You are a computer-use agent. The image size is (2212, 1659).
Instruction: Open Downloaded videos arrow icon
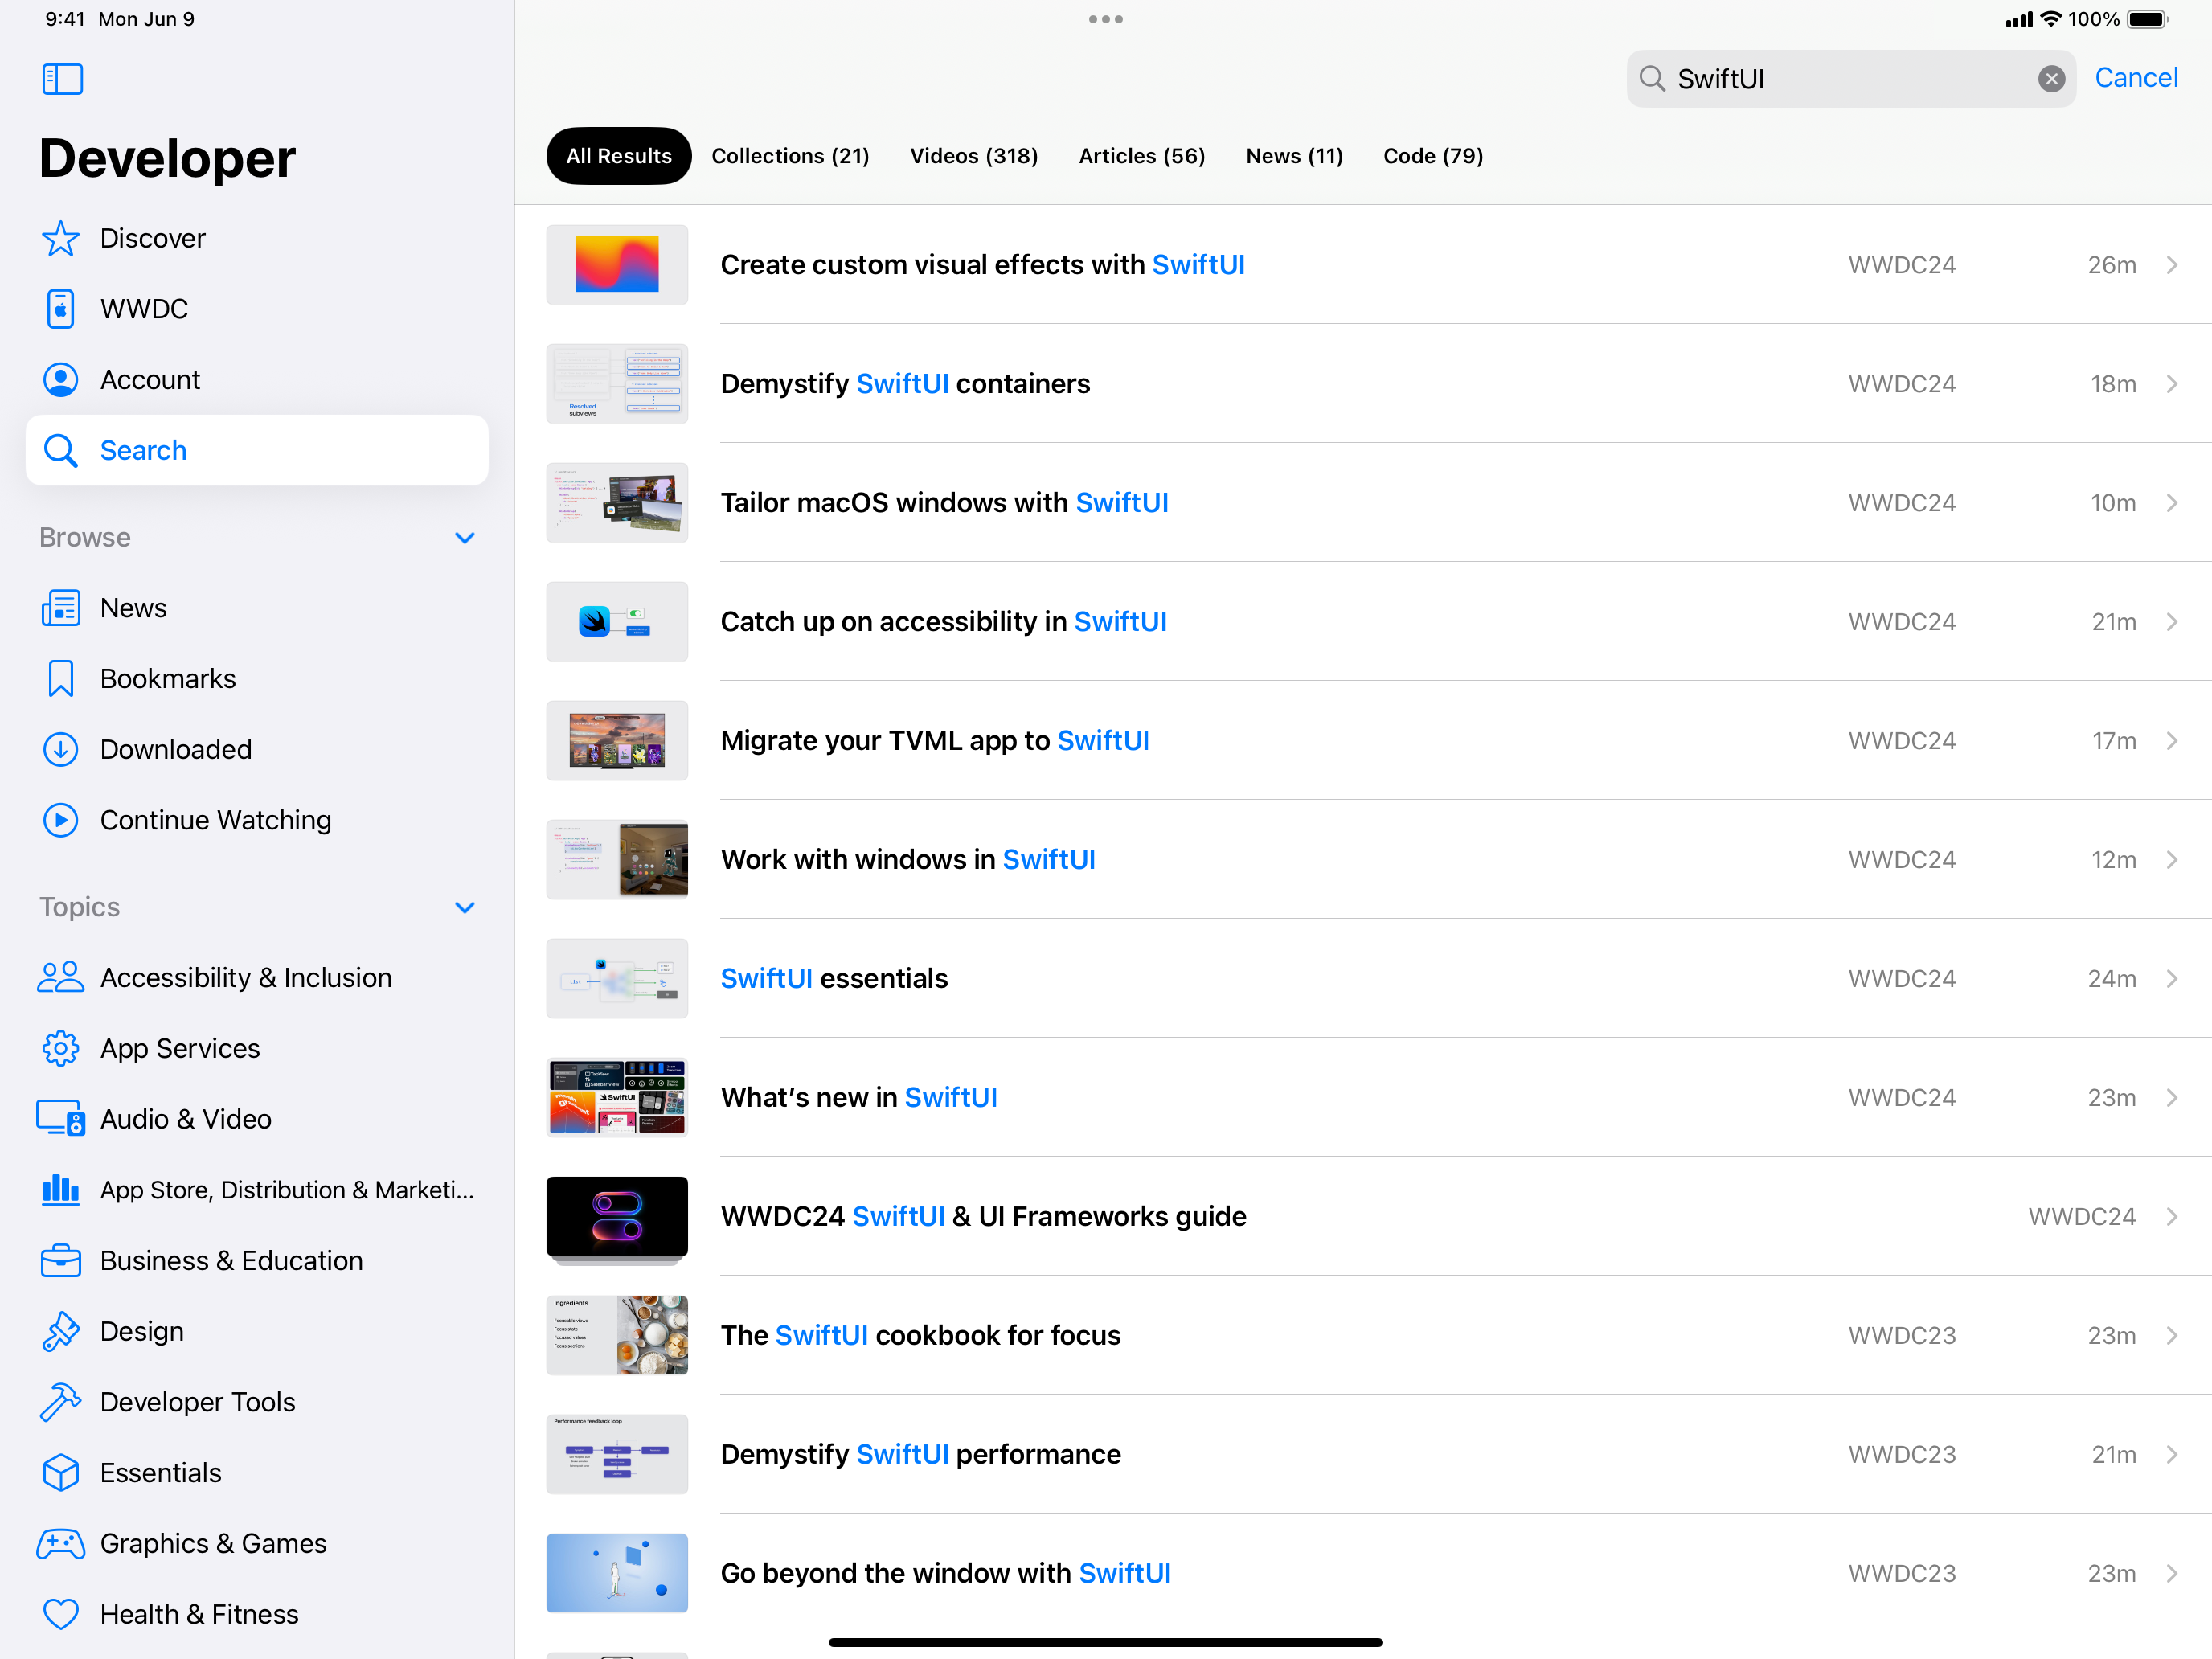pyautogui.click(x=60, y=749)
